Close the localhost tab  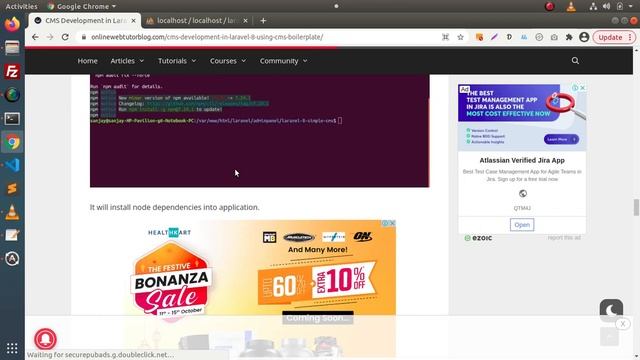(x=245, y=20)
